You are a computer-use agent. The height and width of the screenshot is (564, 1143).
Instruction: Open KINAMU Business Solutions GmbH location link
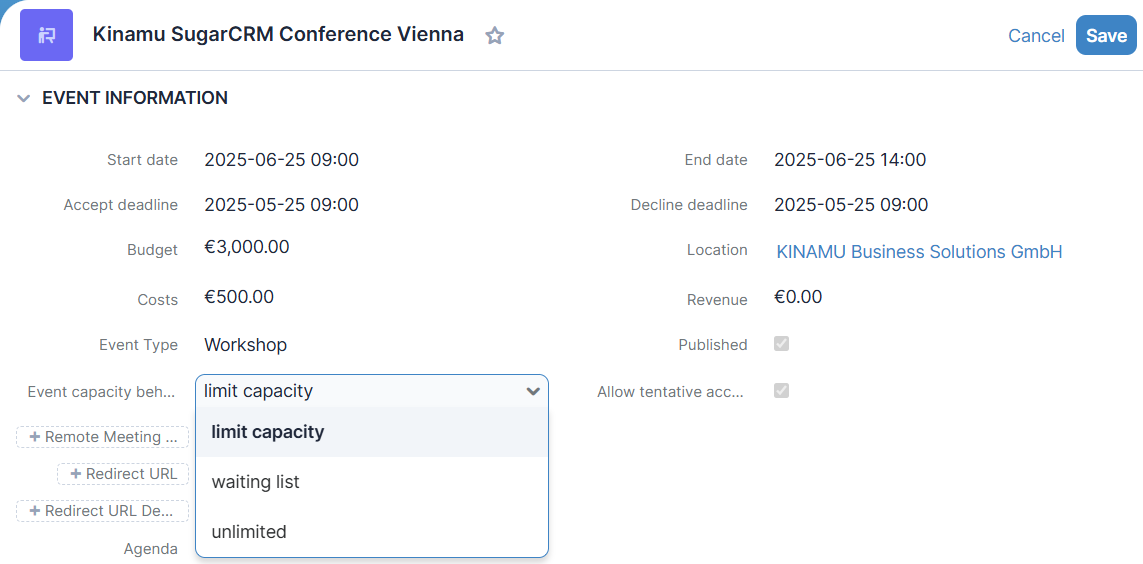click(919, 252)
